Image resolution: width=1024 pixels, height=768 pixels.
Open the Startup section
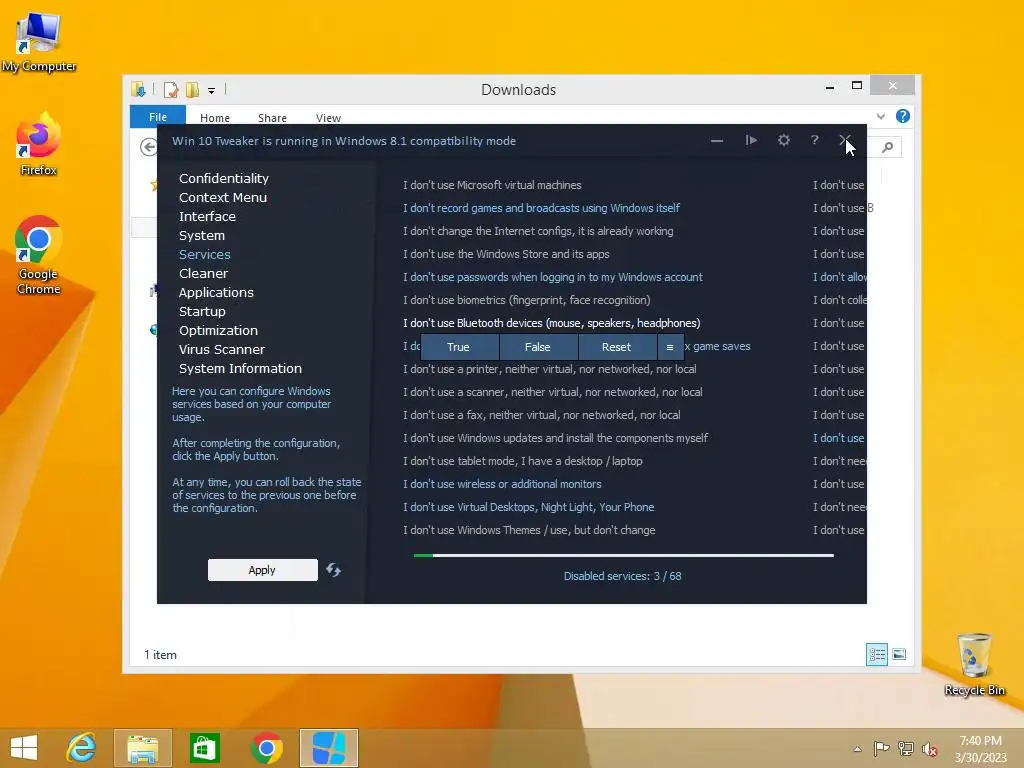[202, 311]
